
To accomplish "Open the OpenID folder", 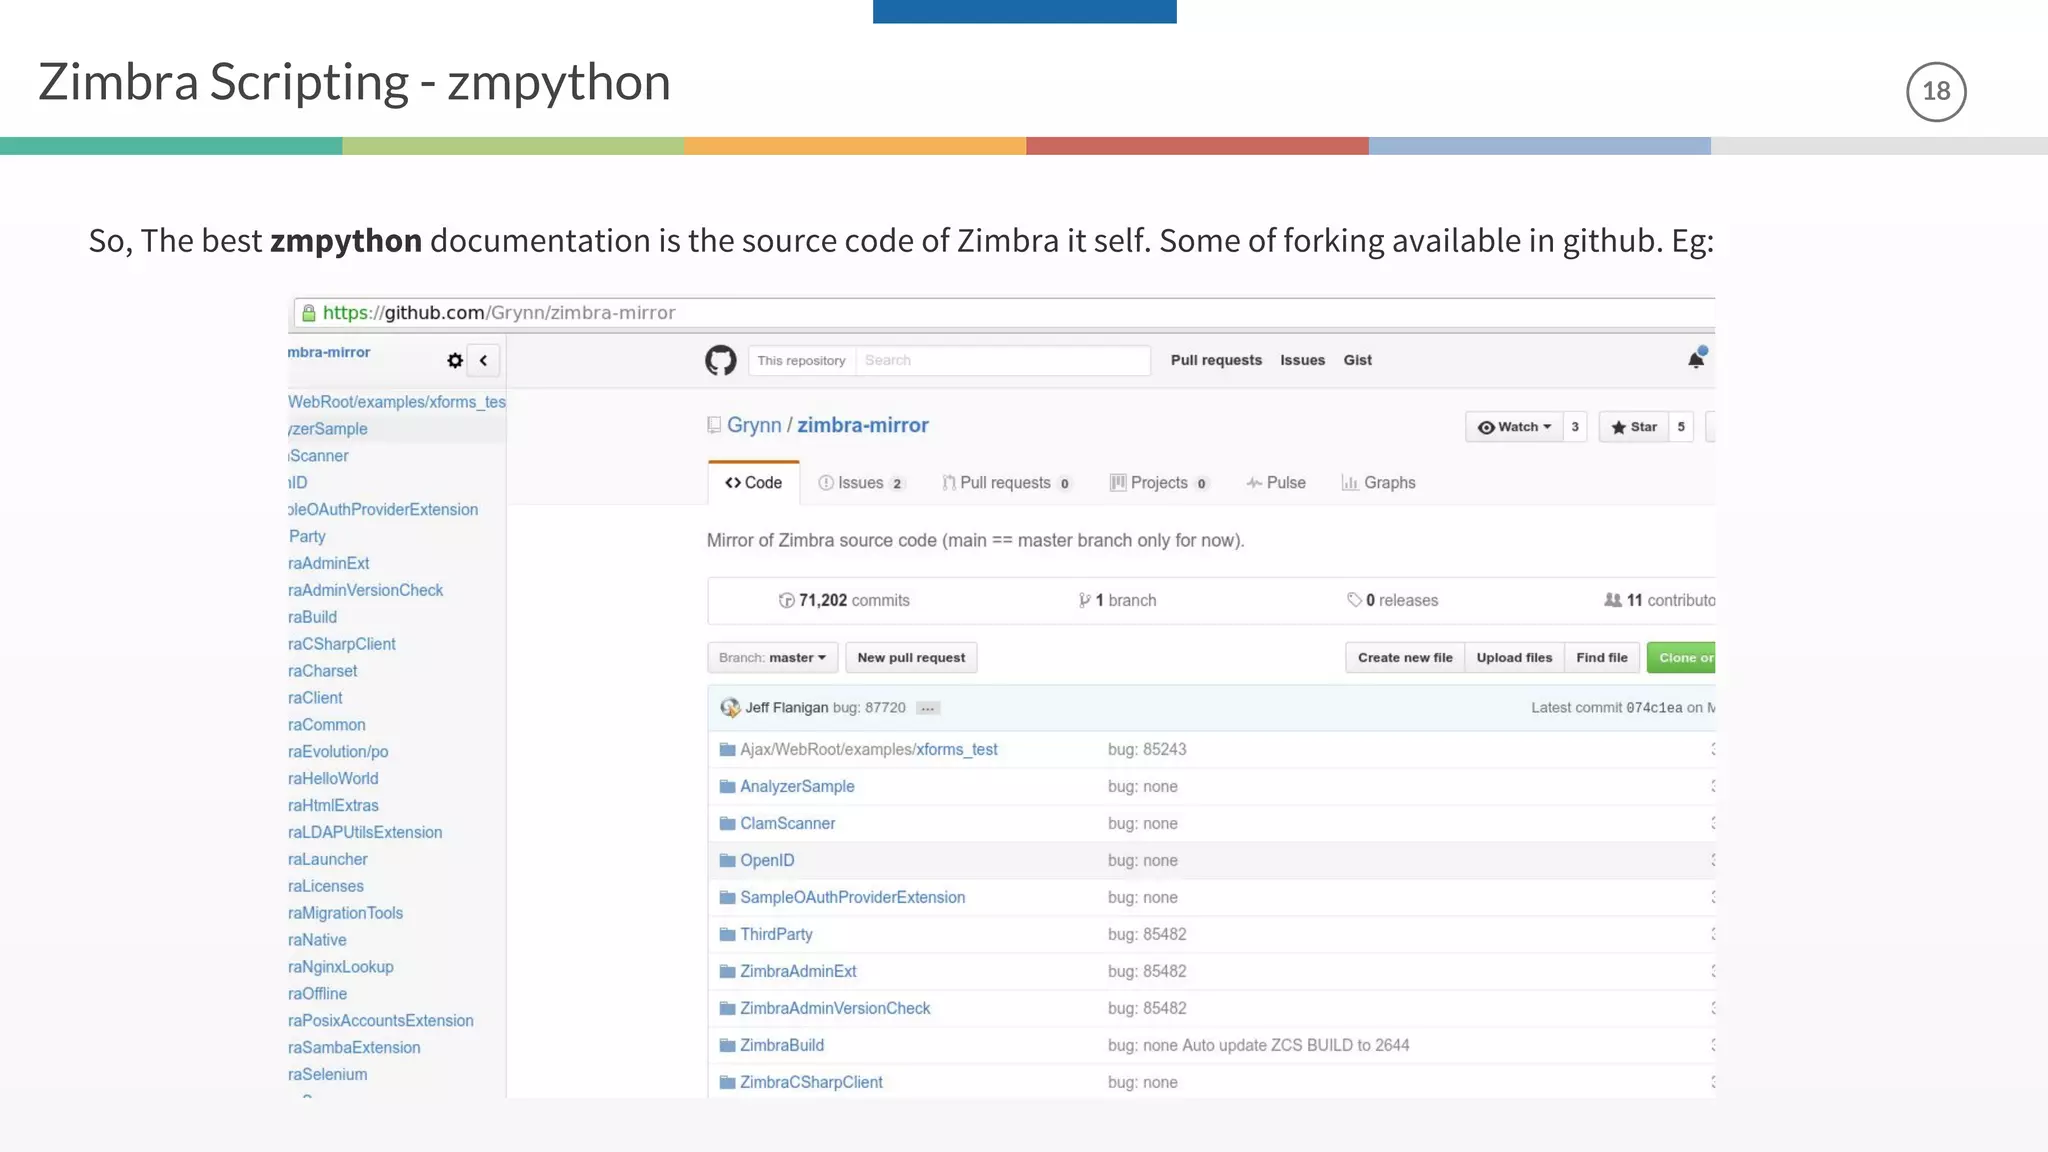I will pos(767,861).
